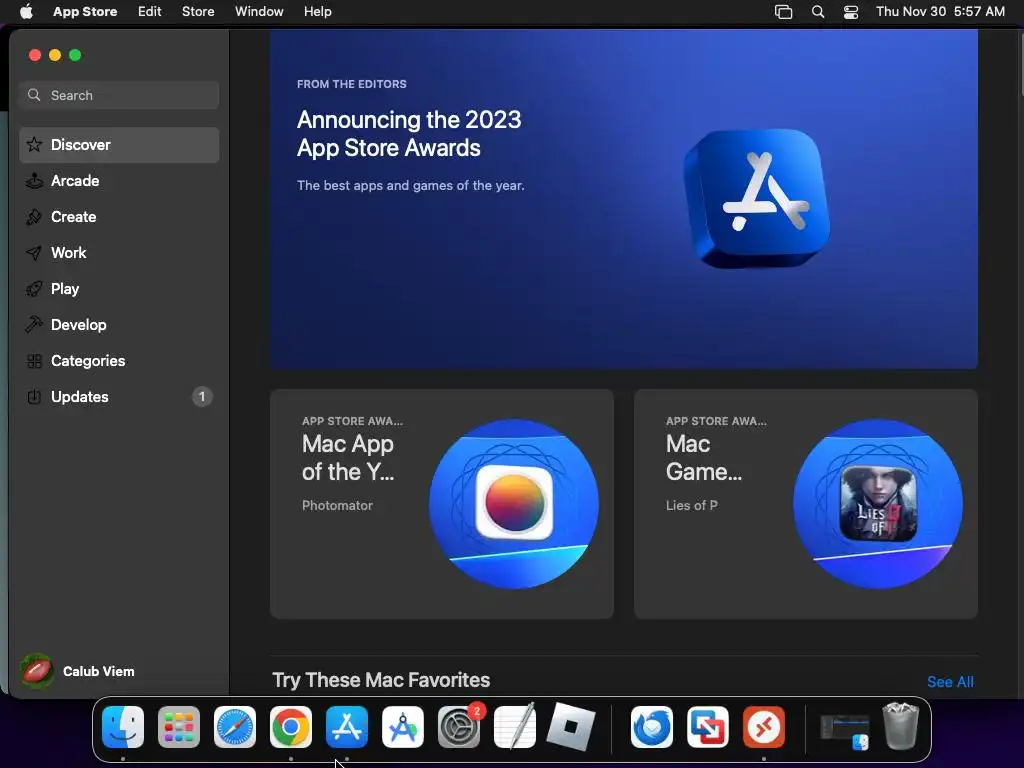Click the Stage Manager menu bar icon
This screenshot has width=1024, height=768.
(x=783, y=12)
